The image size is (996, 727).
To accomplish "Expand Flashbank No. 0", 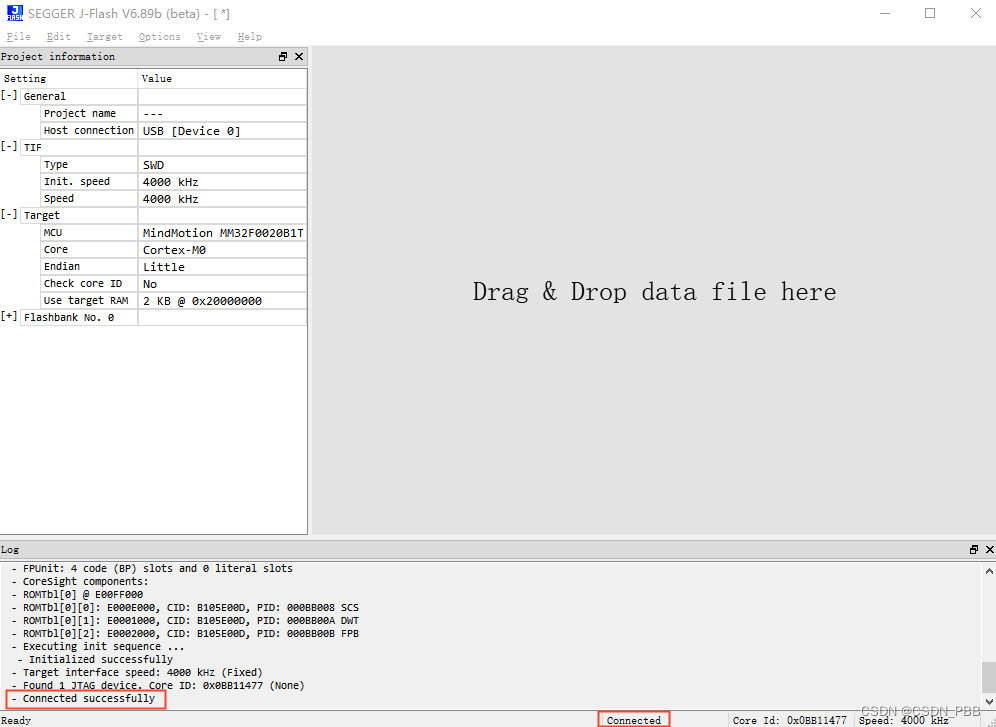I will [x=10, y=317].
